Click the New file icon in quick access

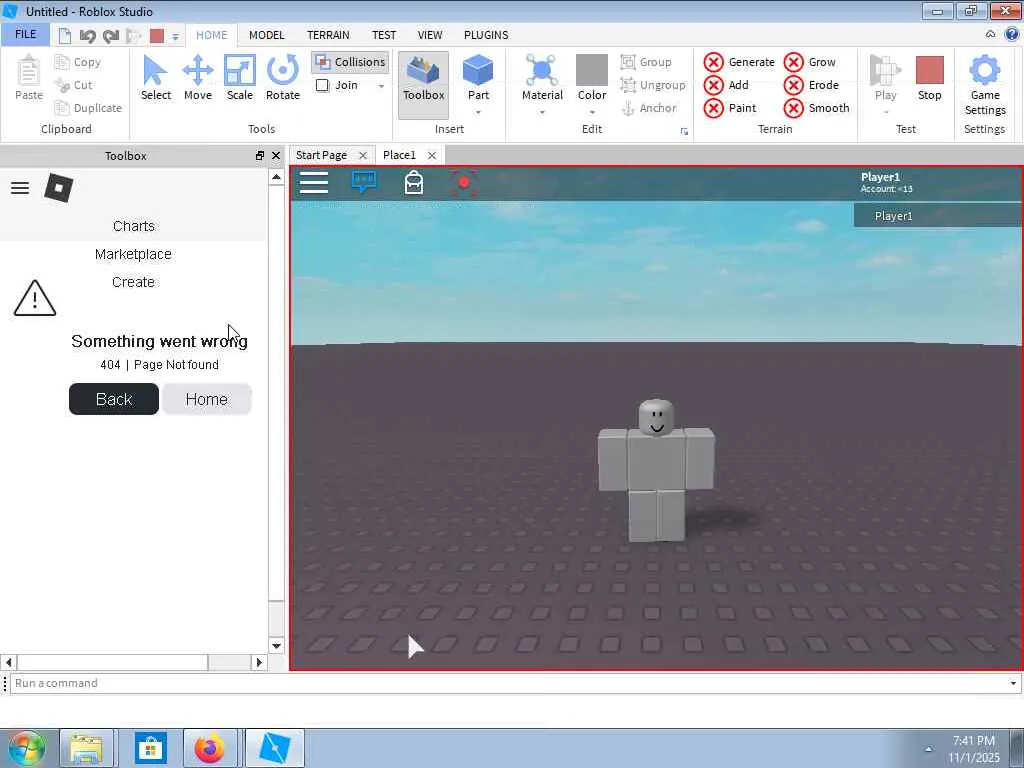tap(65, 36)
